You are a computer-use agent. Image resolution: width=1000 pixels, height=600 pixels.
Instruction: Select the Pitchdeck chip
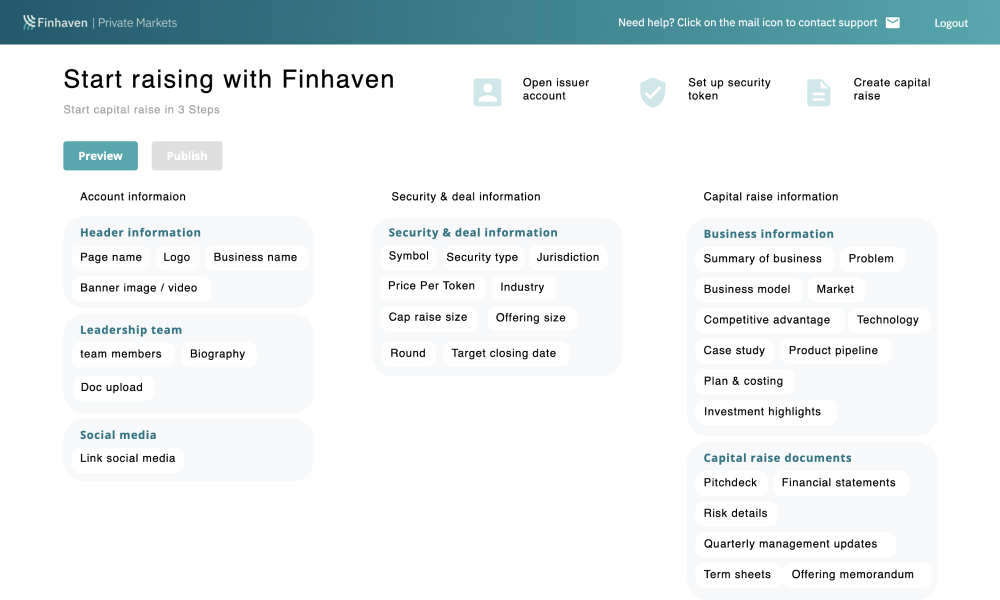tap(730, 483)
